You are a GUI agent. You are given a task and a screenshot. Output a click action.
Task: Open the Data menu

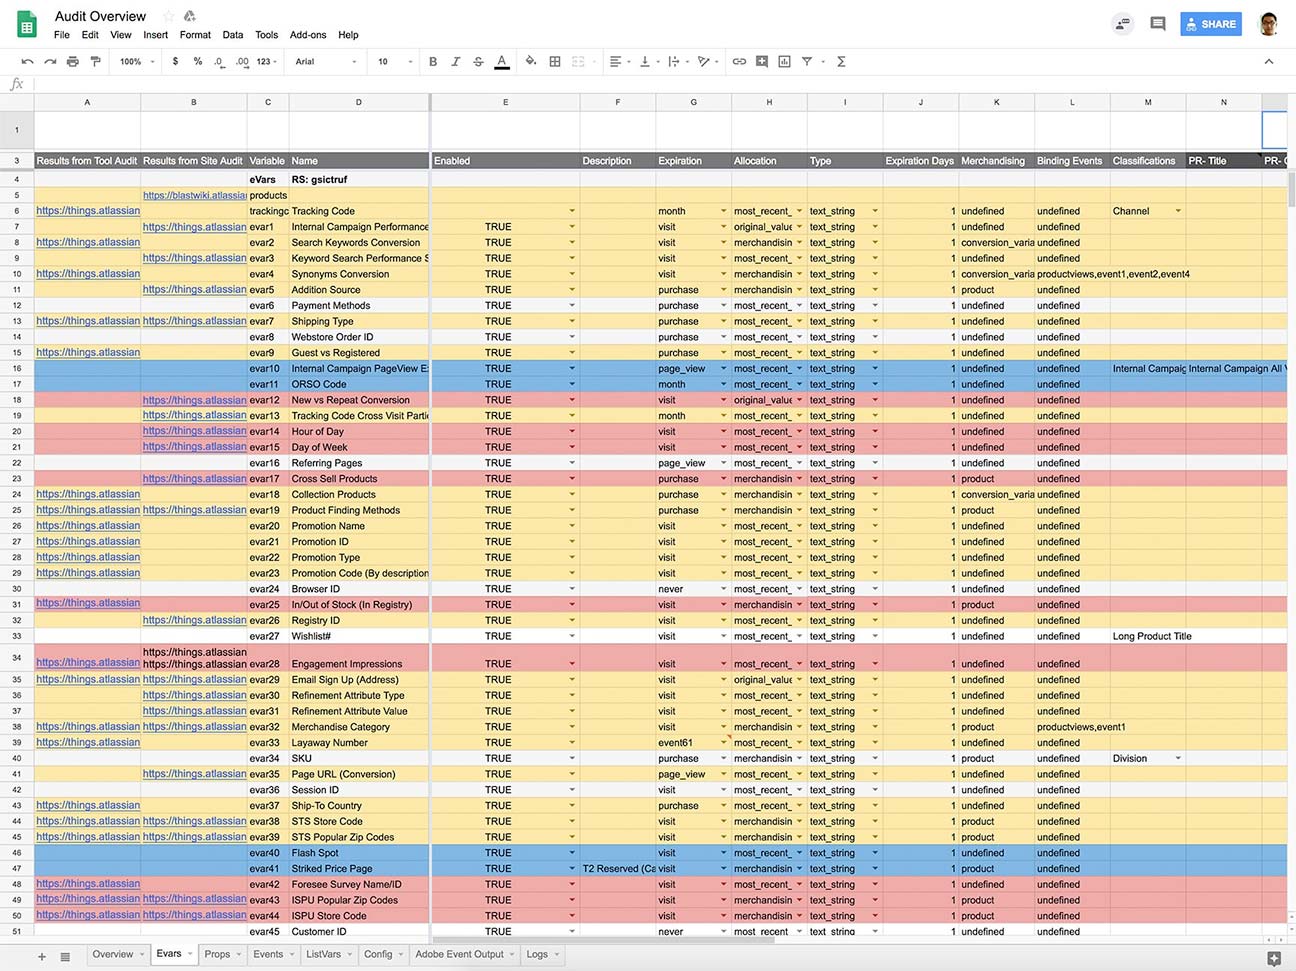[233, 35]
